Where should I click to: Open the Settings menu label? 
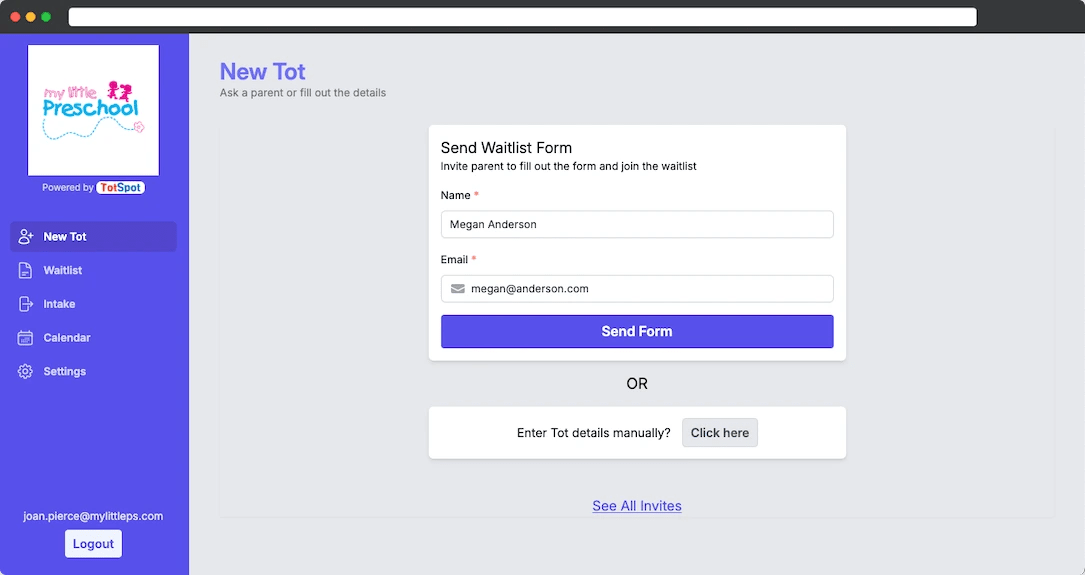[x=65, y=371]
